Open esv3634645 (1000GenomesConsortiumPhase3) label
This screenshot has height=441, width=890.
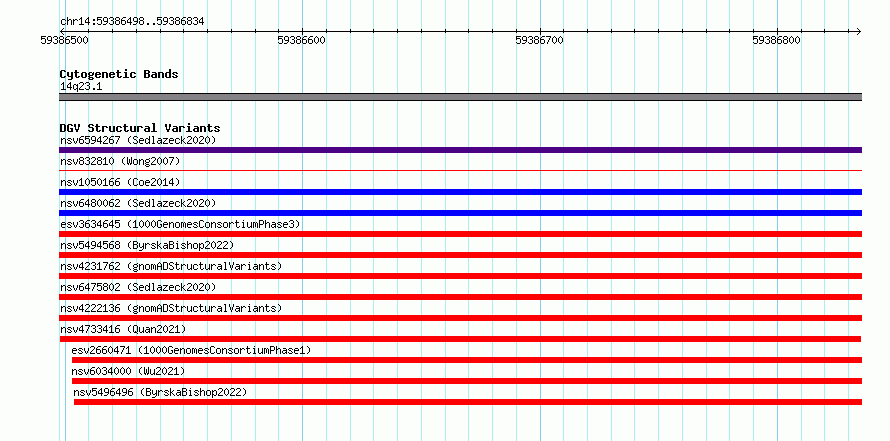180,224
